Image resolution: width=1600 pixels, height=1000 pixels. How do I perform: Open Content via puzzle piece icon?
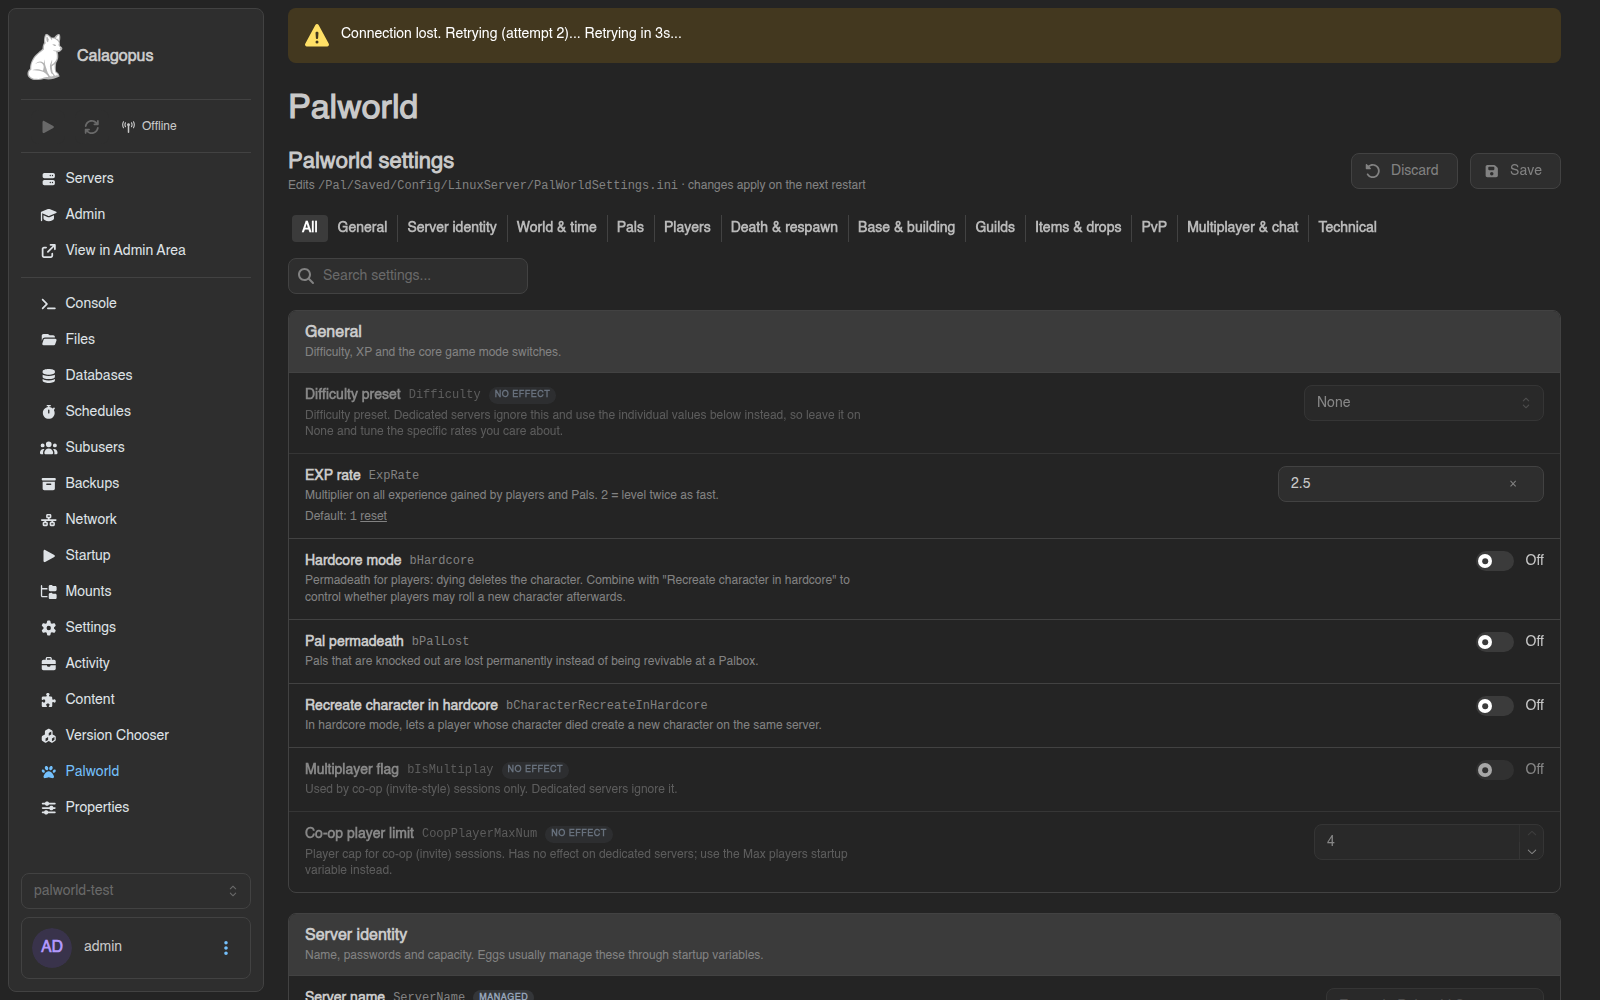(48, 699)
